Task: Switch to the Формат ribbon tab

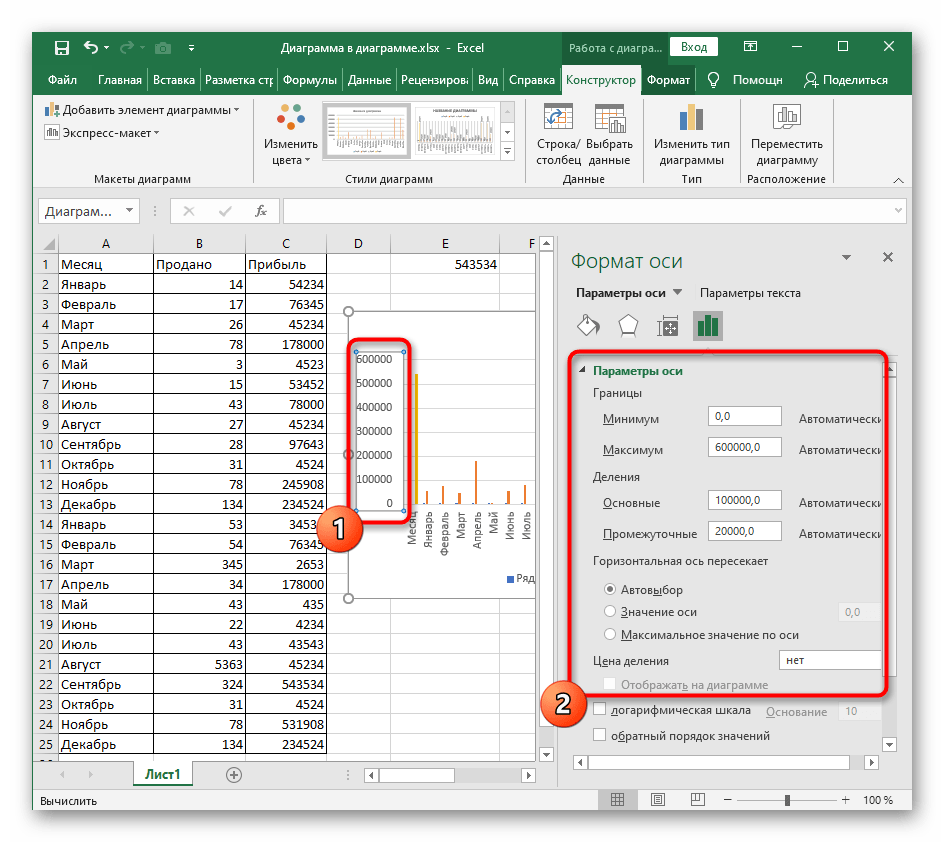Action: [668, 80]
